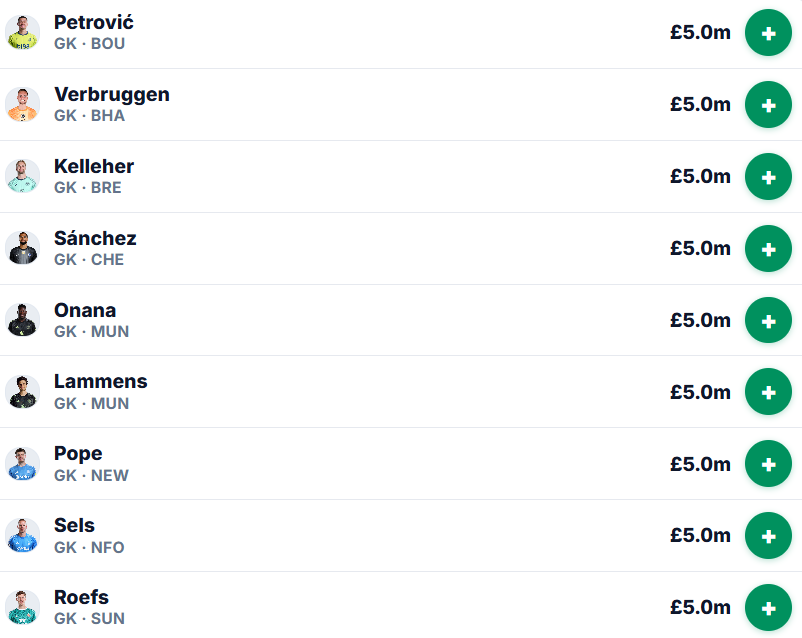Add Petrović with the green plus button
Screen dimensions: 802x638
click(x=768, y=33)
